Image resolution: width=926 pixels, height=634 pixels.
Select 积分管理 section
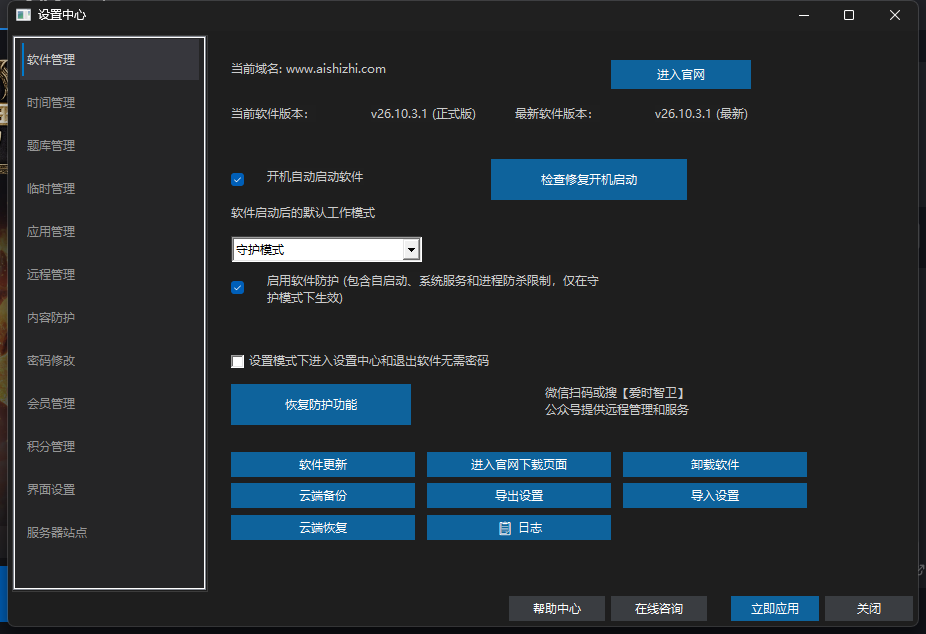[x=110, y=447]
